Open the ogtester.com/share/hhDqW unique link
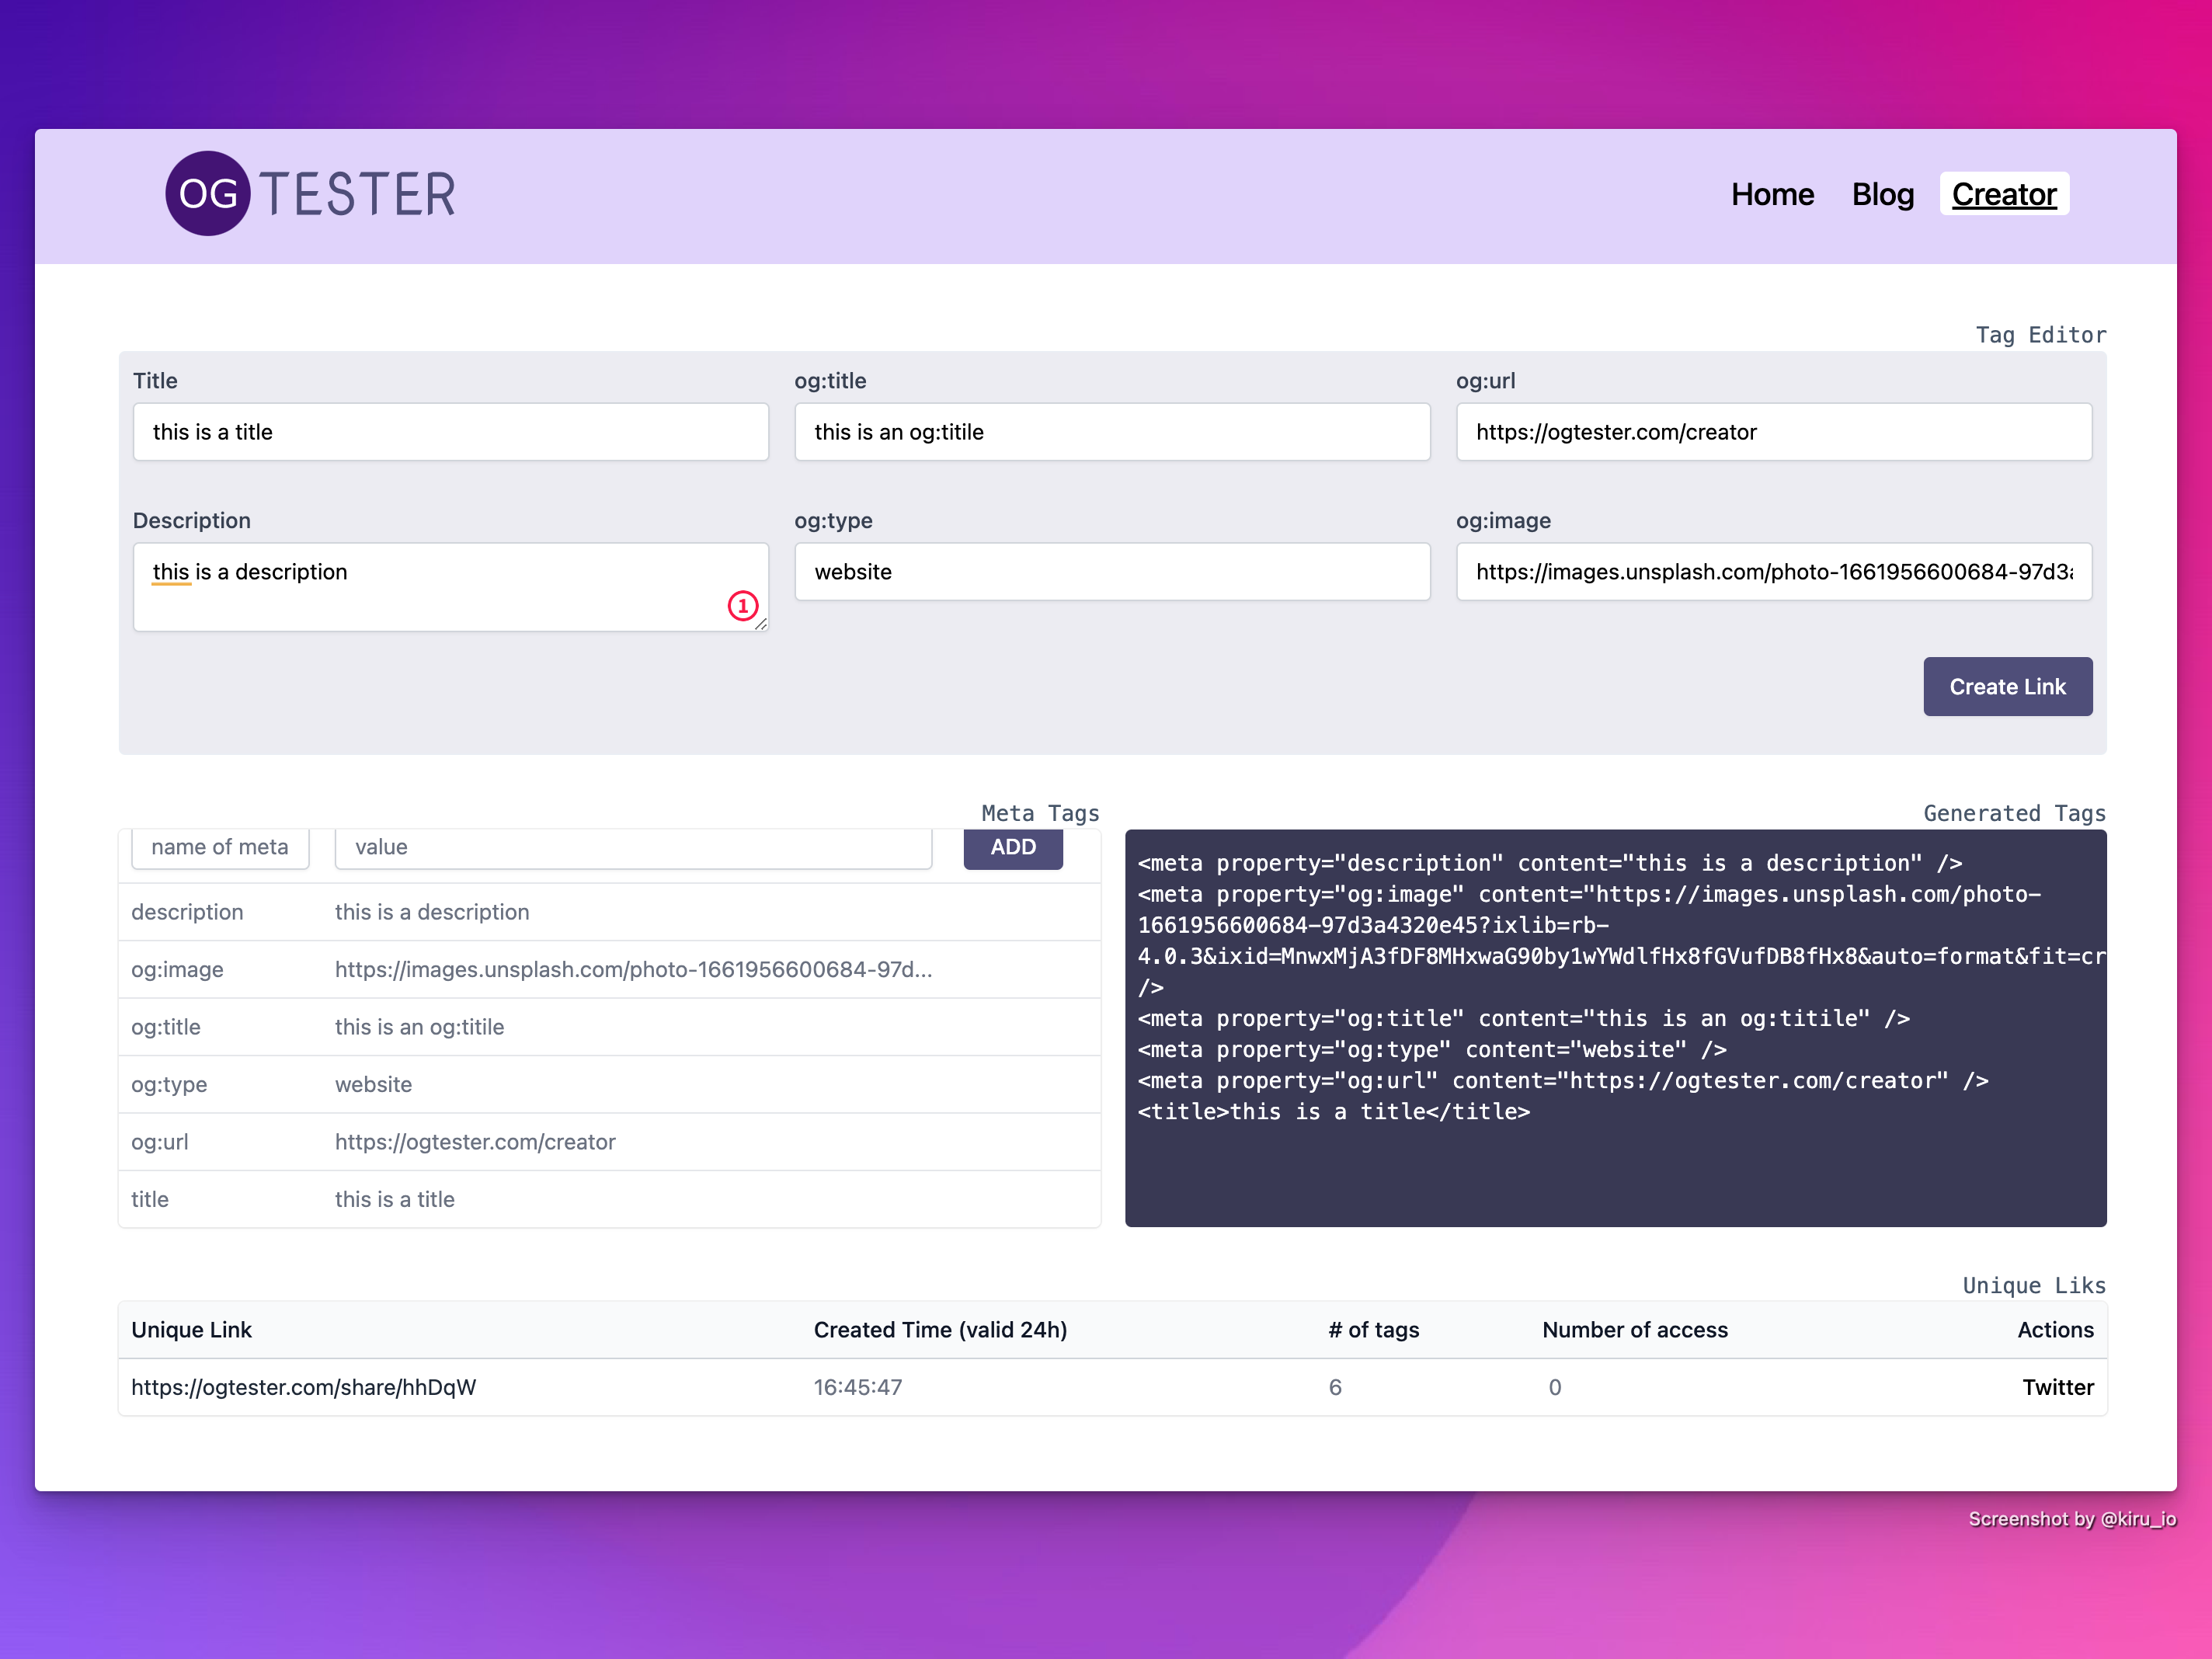The image size is (2212, 1659). [x=304, y=1387]
